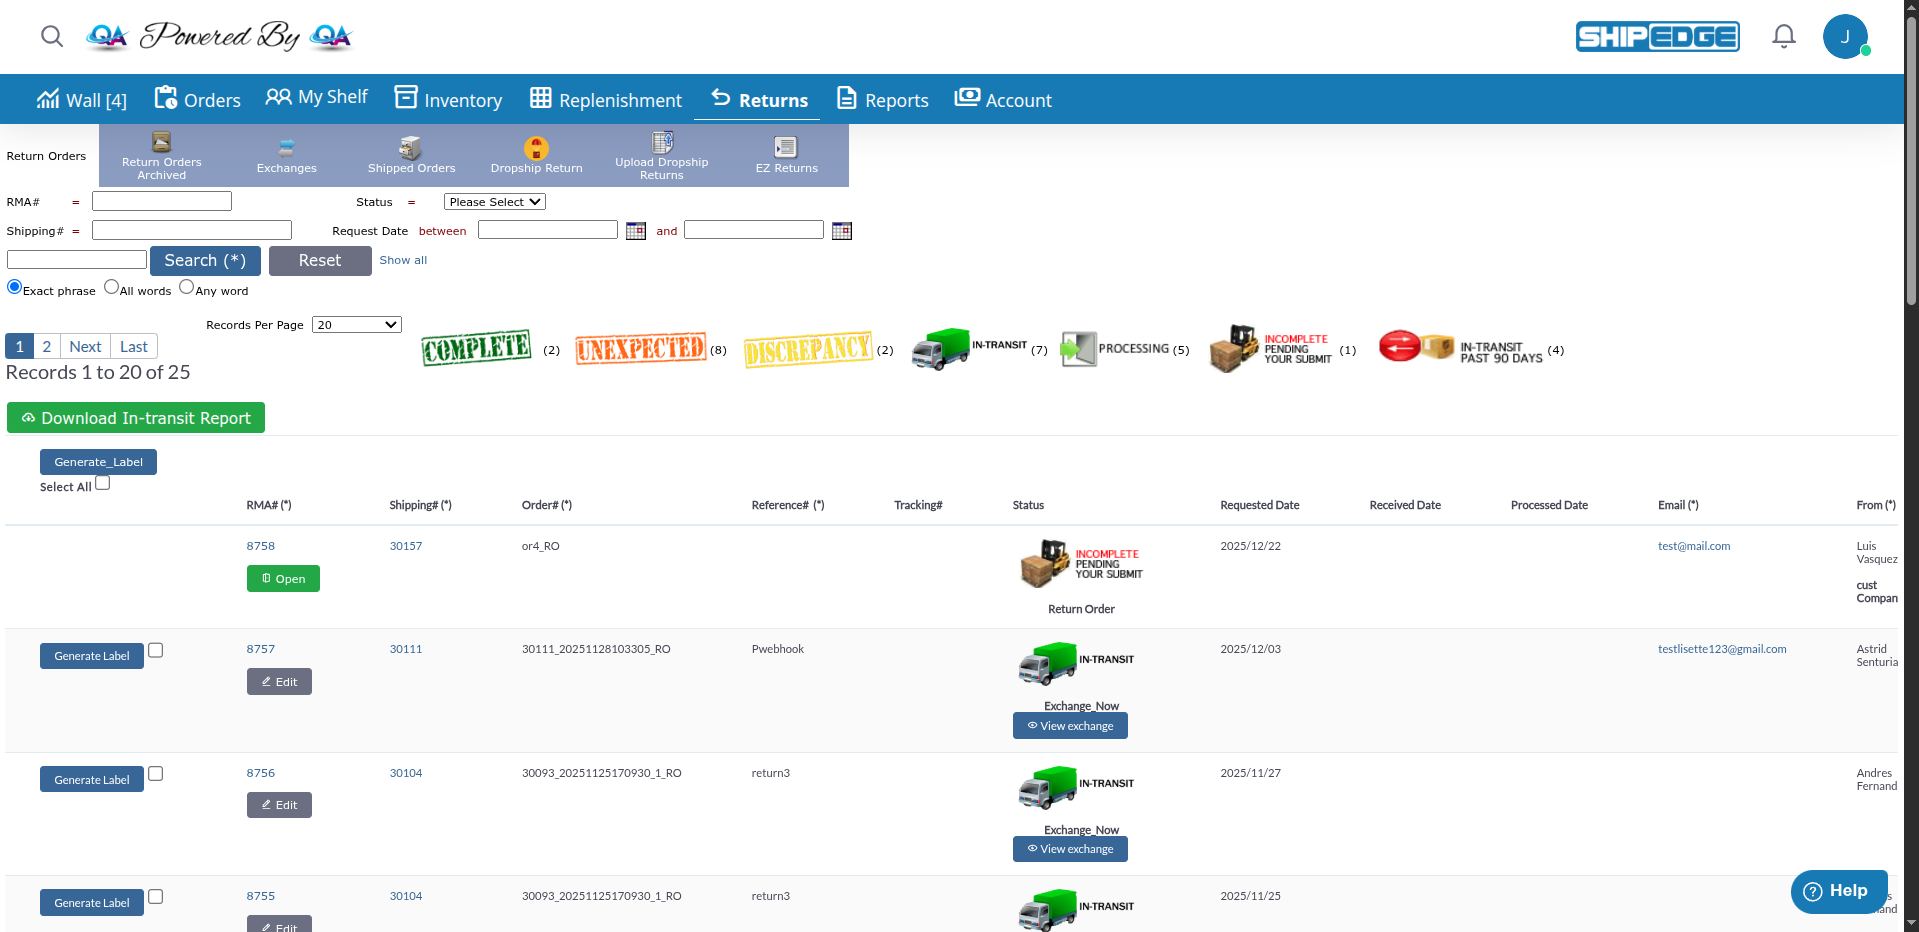Check the checkbox beside RMA 8757

click(155, 649)
